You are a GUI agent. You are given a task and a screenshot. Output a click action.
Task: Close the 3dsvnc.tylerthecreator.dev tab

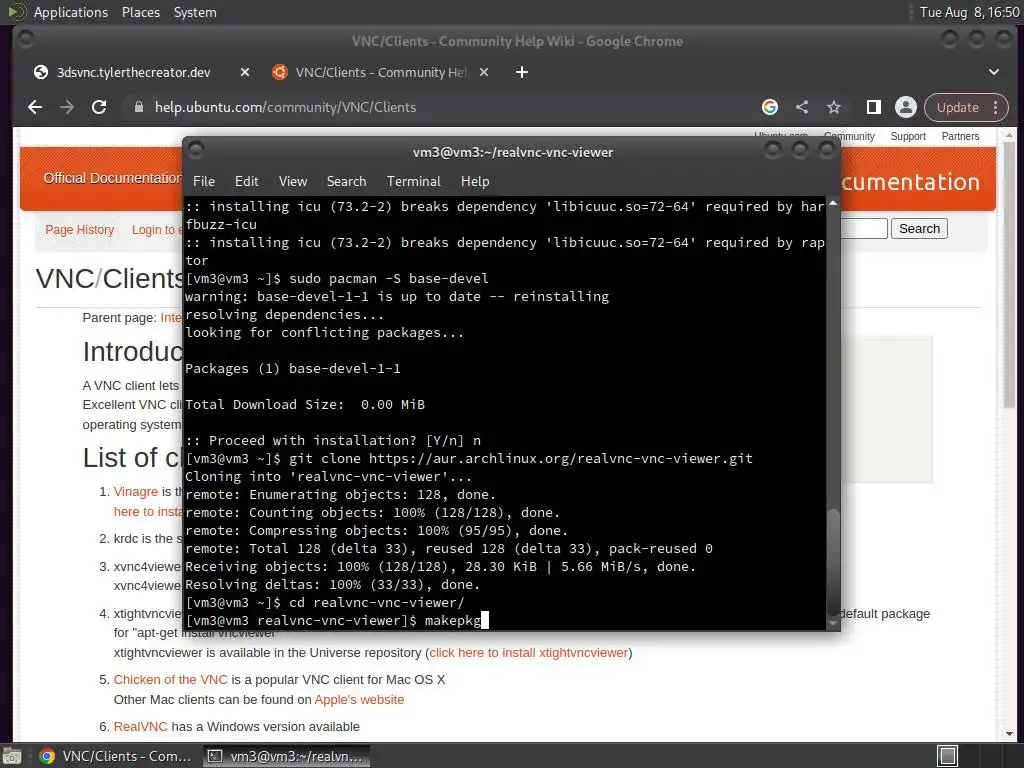(x=245, y=72)
